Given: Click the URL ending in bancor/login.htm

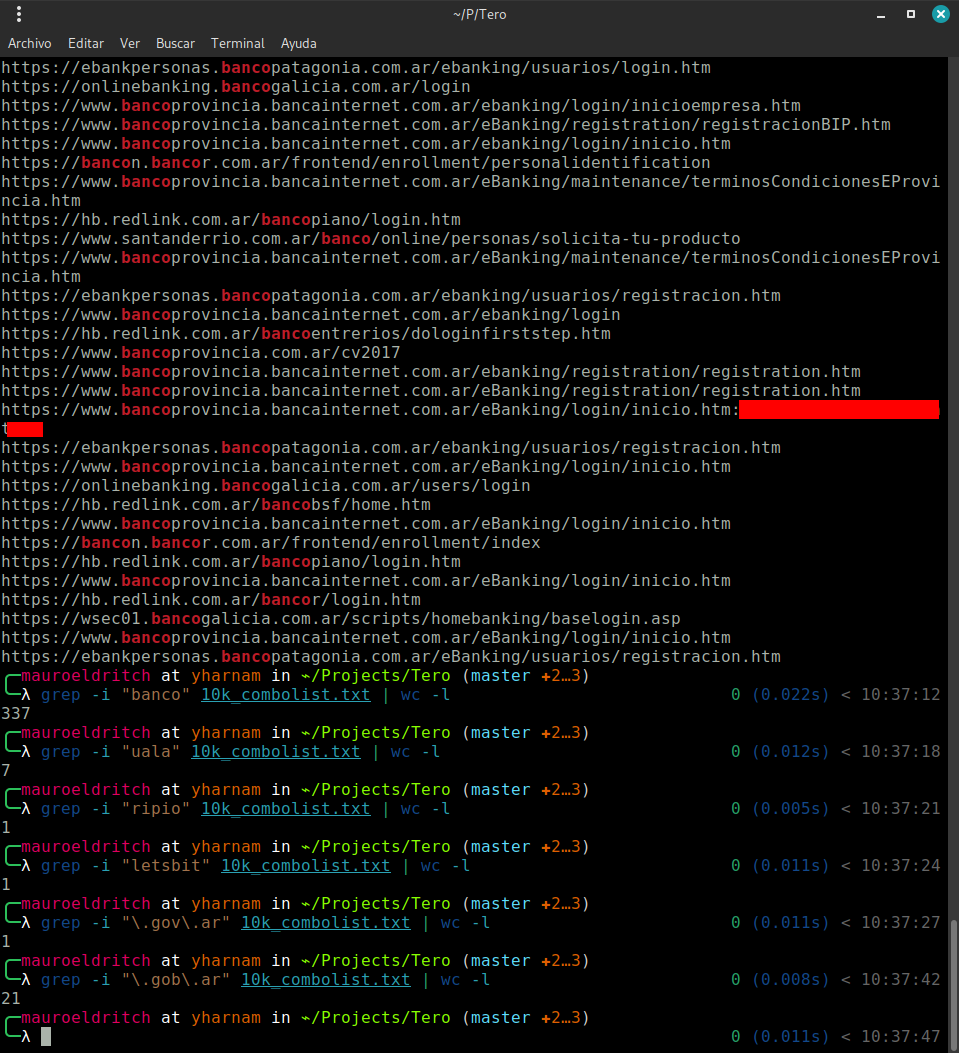Looking at the screenshot, I should point(211,599).
